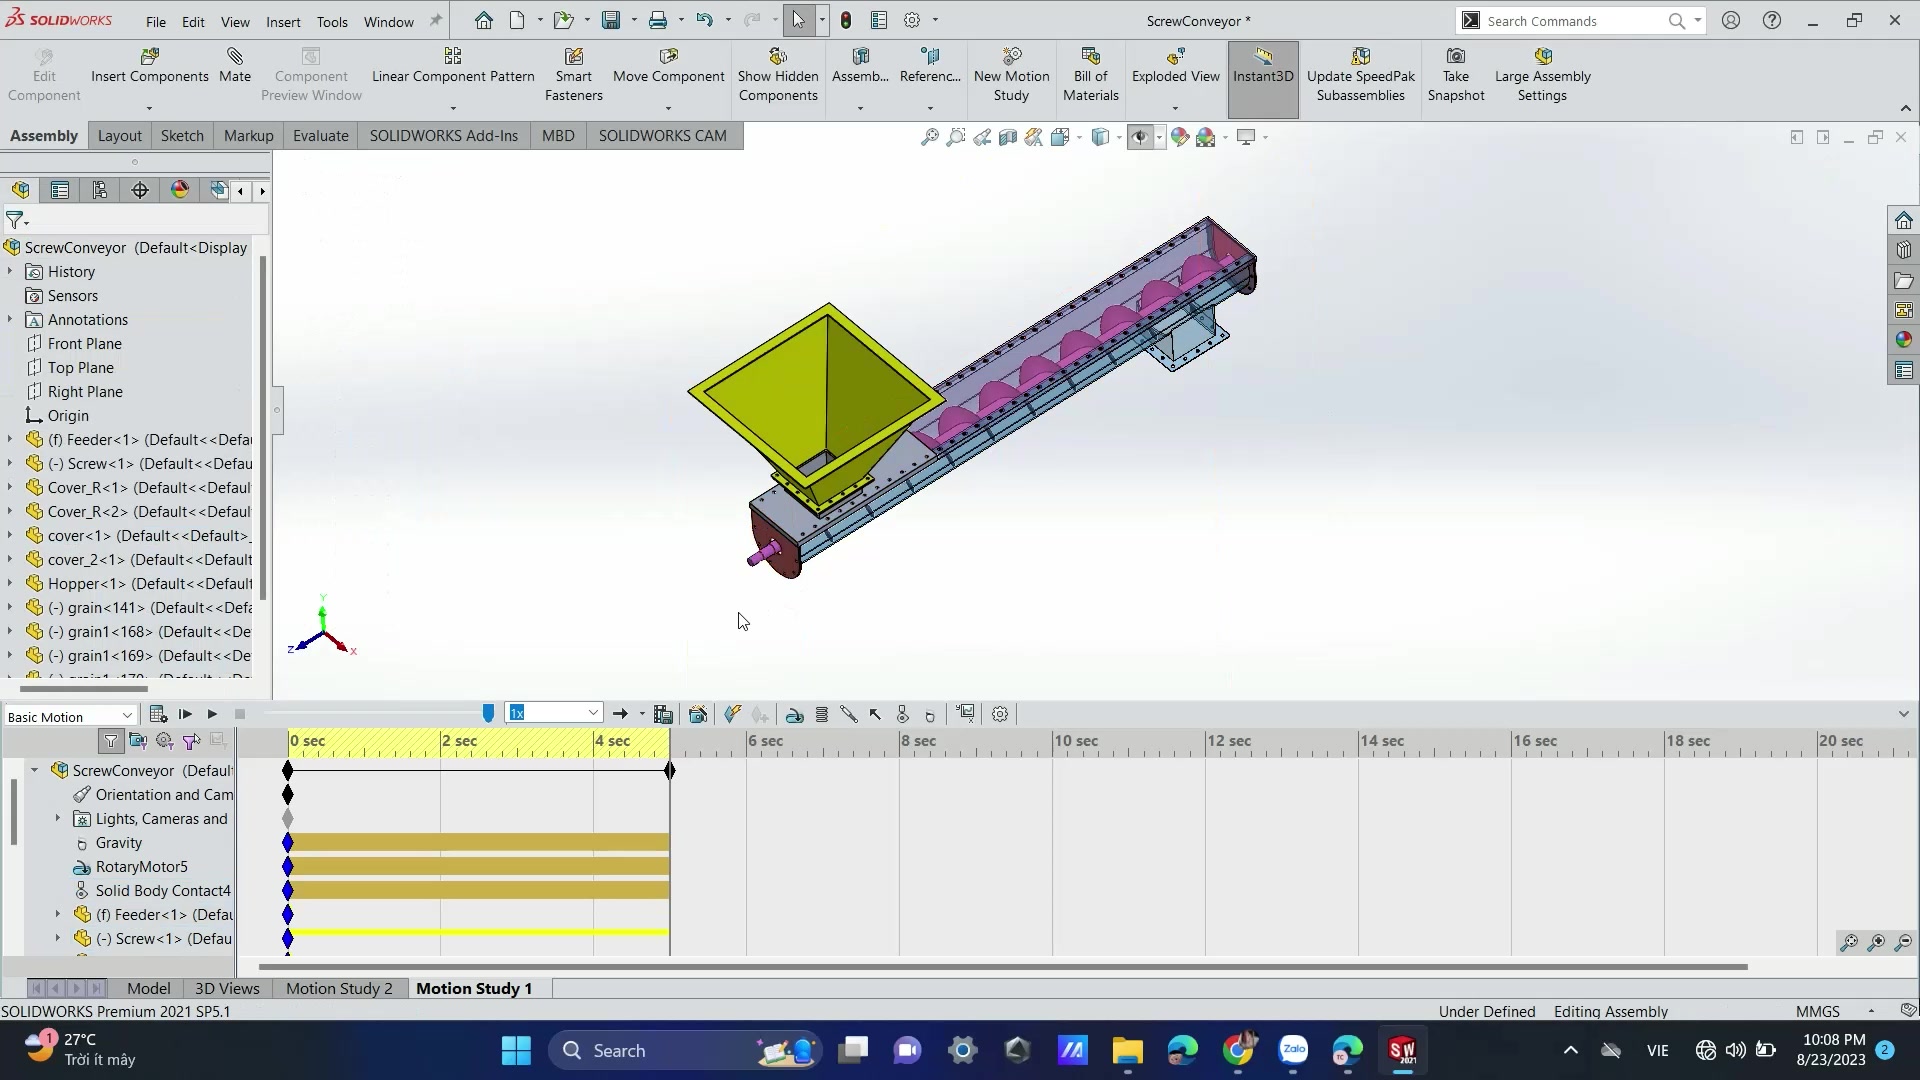Click Smart Fasteners icon
Viewport: 1920px width, 1080px height.
[573, 56]
